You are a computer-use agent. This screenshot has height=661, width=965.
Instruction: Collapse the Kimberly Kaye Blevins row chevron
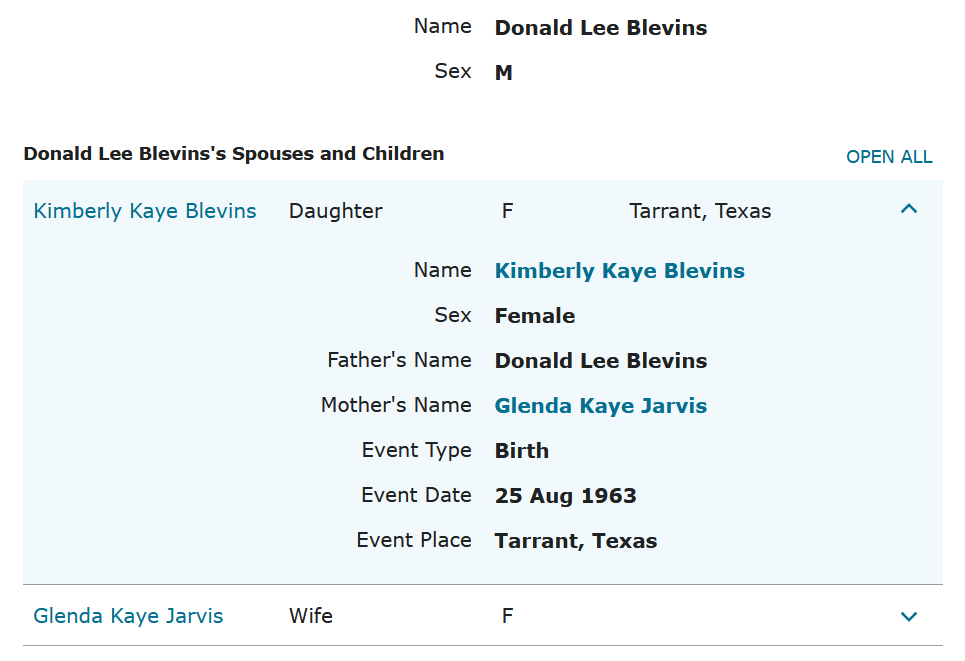[908, 210]
